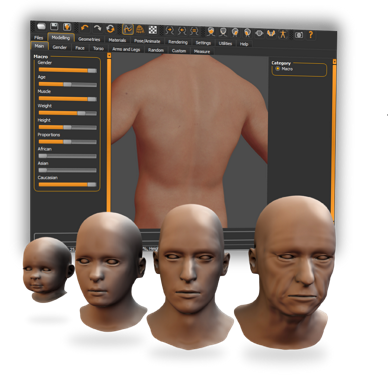Viewport: 388px width, 376px height.
Task: Switch to the Materials tab
Action: point(117,40)
